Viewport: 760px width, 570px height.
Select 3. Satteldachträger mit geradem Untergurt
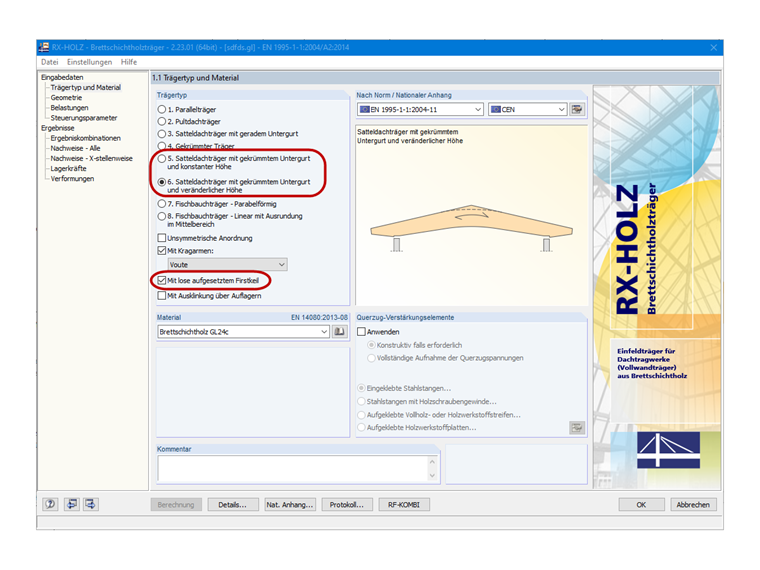[162, 134]
